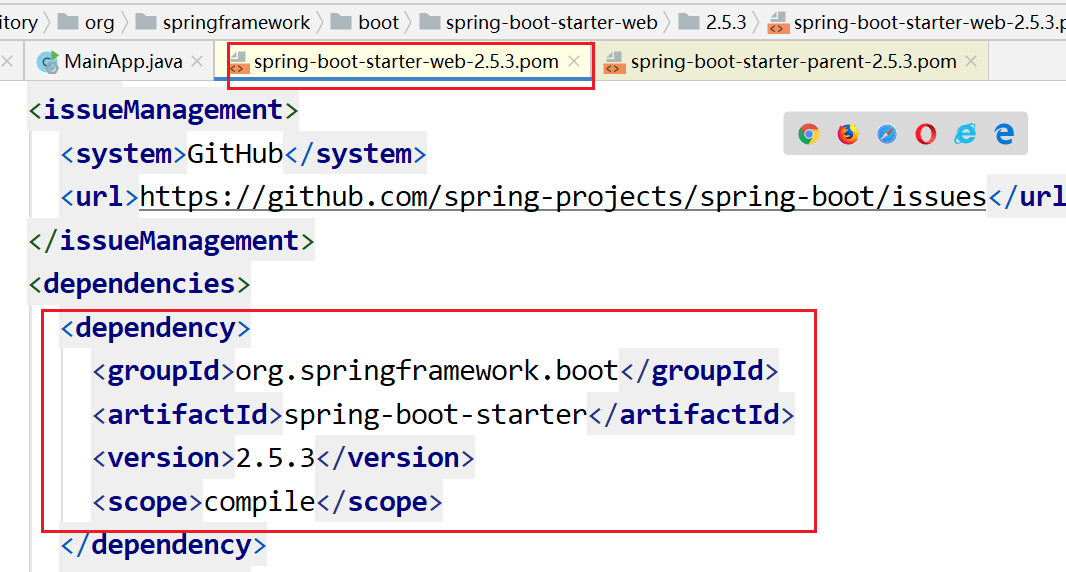Click 'spring-boot-starter' artifactId value
Image resolution: width=1066 pixels, height=572 pixels.
pos(435,415)
